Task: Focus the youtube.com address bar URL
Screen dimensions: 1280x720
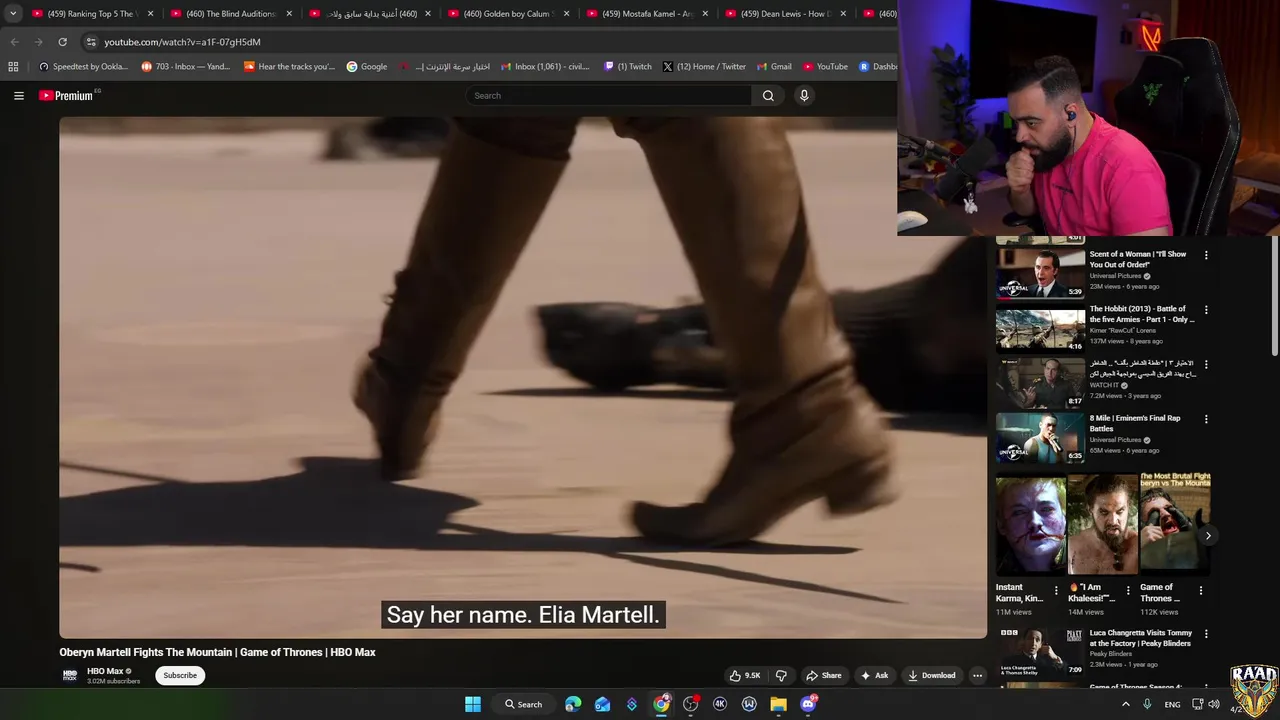Action: click(182, 42)
